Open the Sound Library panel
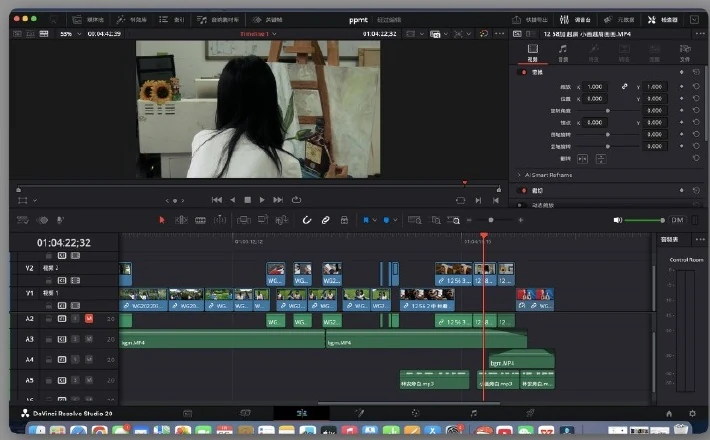The image size is (710, 440). [x=218, y=19]
